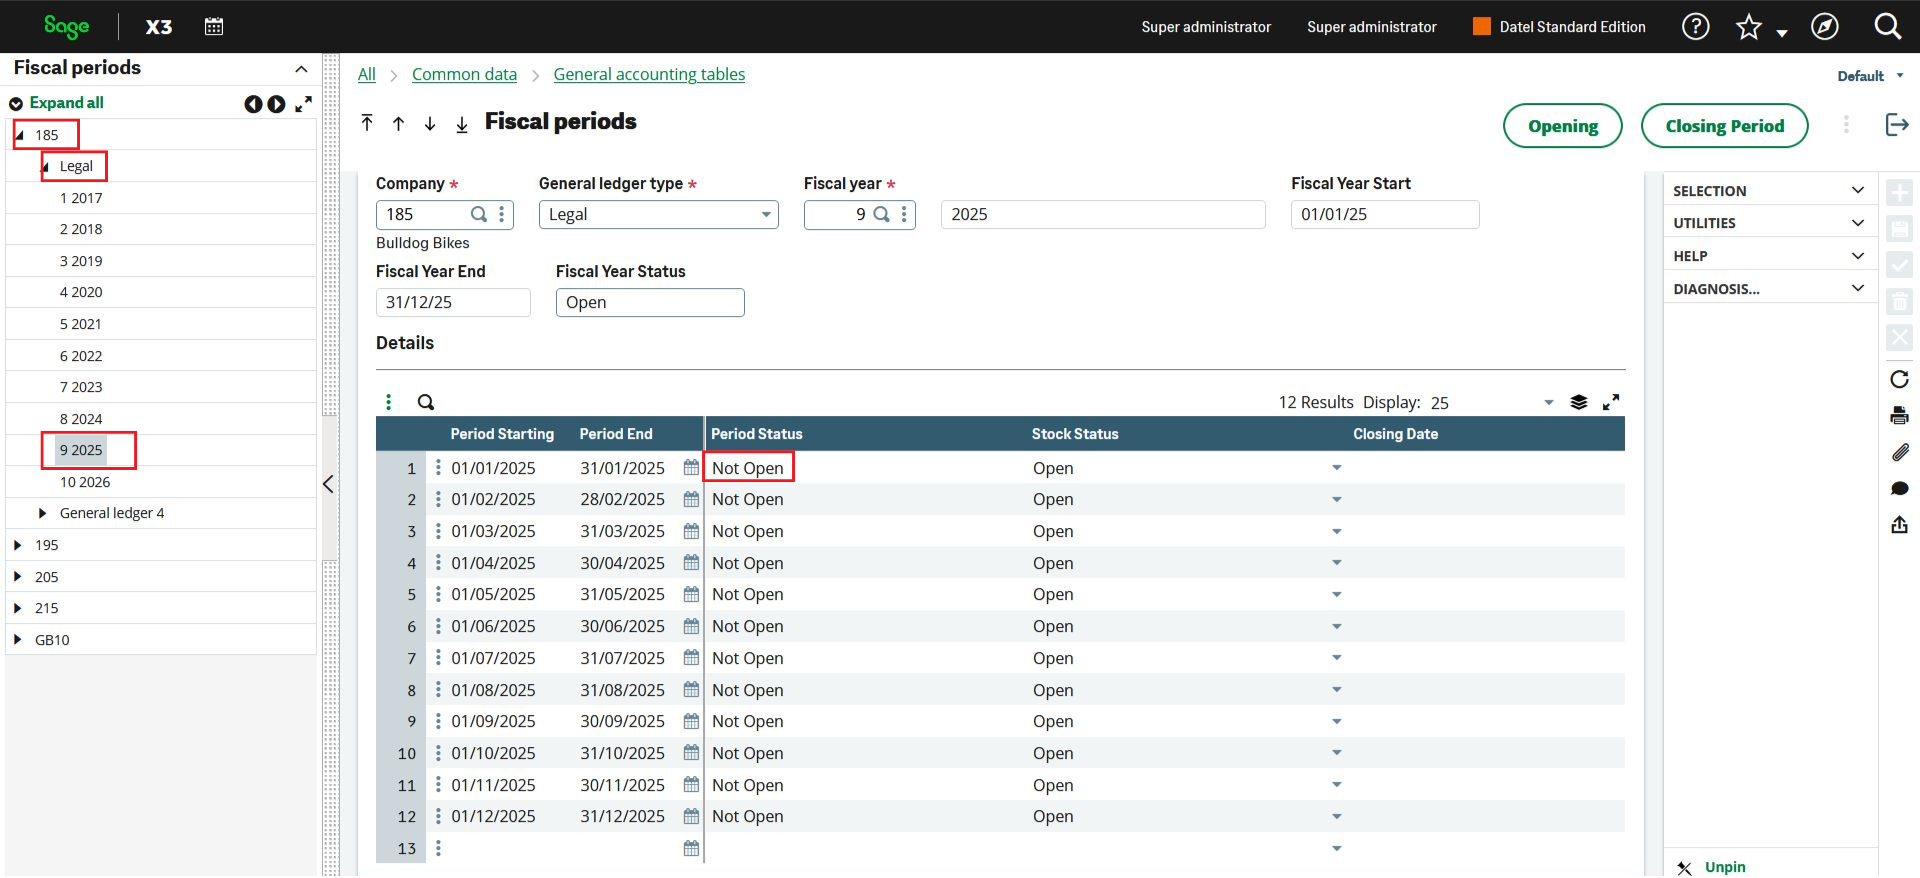Image resolution: width=1920 pixels, height=878 pixels.
Task: Open Stock Status dropdown in row 6
Action: click(x=1336, y=626)
